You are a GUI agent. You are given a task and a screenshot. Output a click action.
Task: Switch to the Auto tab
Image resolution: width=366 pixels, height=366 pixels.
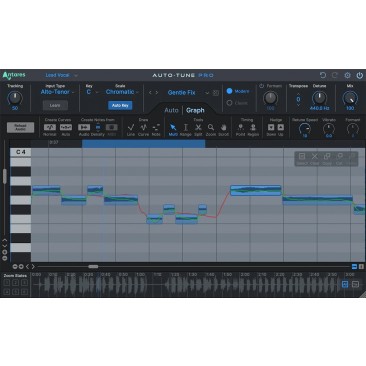tap(171, 110)
